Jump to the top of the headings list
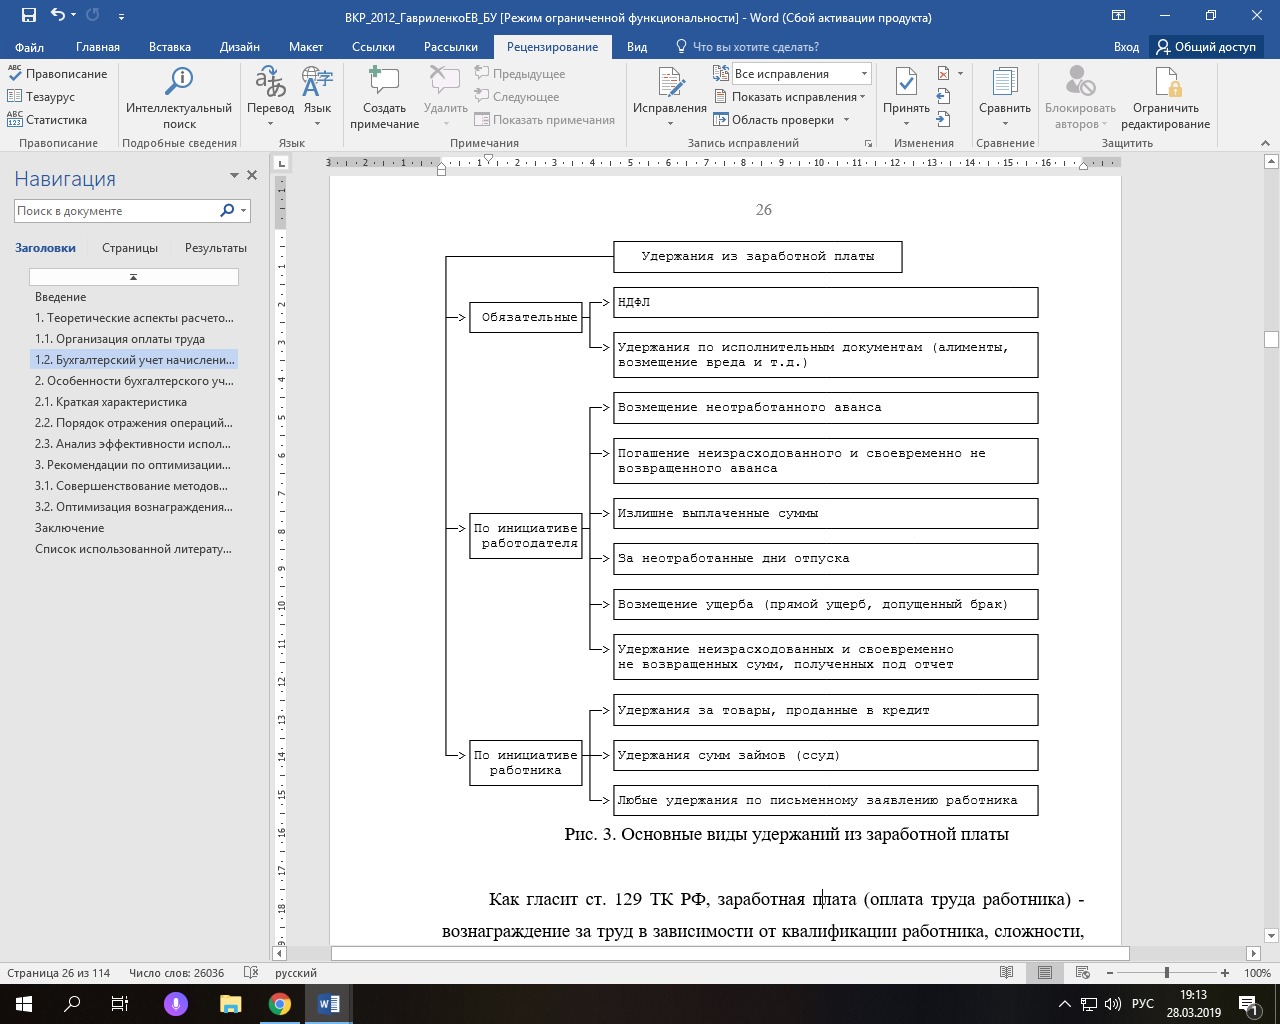Image resolution: width=1280 pixels, height=1024 pixels. [x=133, y=277]
